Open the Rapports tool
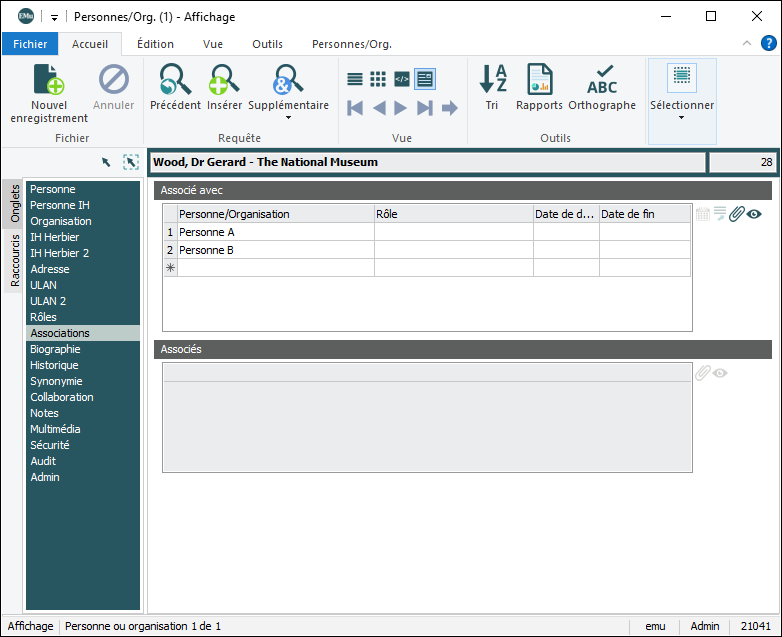This screenshot has height=637, width=782. point(539,80)
